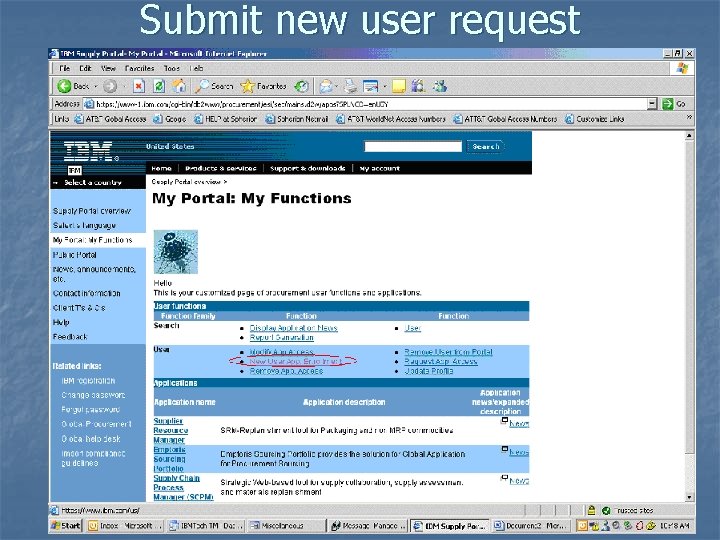Screen dimensions: 720x540
Task: Open the Mail button dropdown arrow
Action: (x=337, y=86)
